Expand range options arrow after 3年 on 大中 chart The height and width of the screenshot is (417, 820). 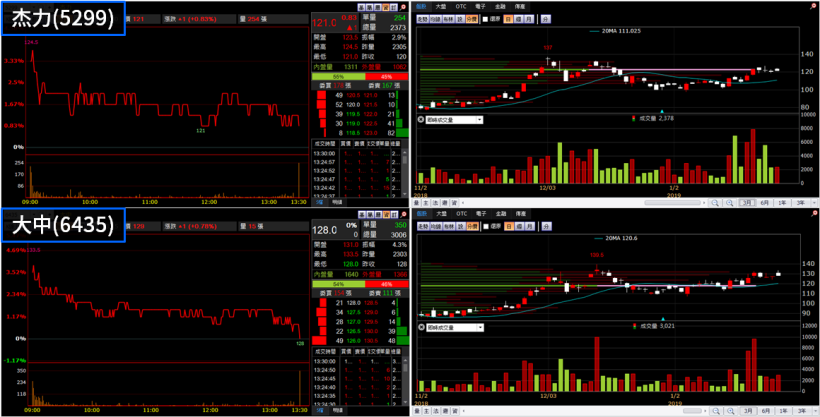click(x=814, y=411)
